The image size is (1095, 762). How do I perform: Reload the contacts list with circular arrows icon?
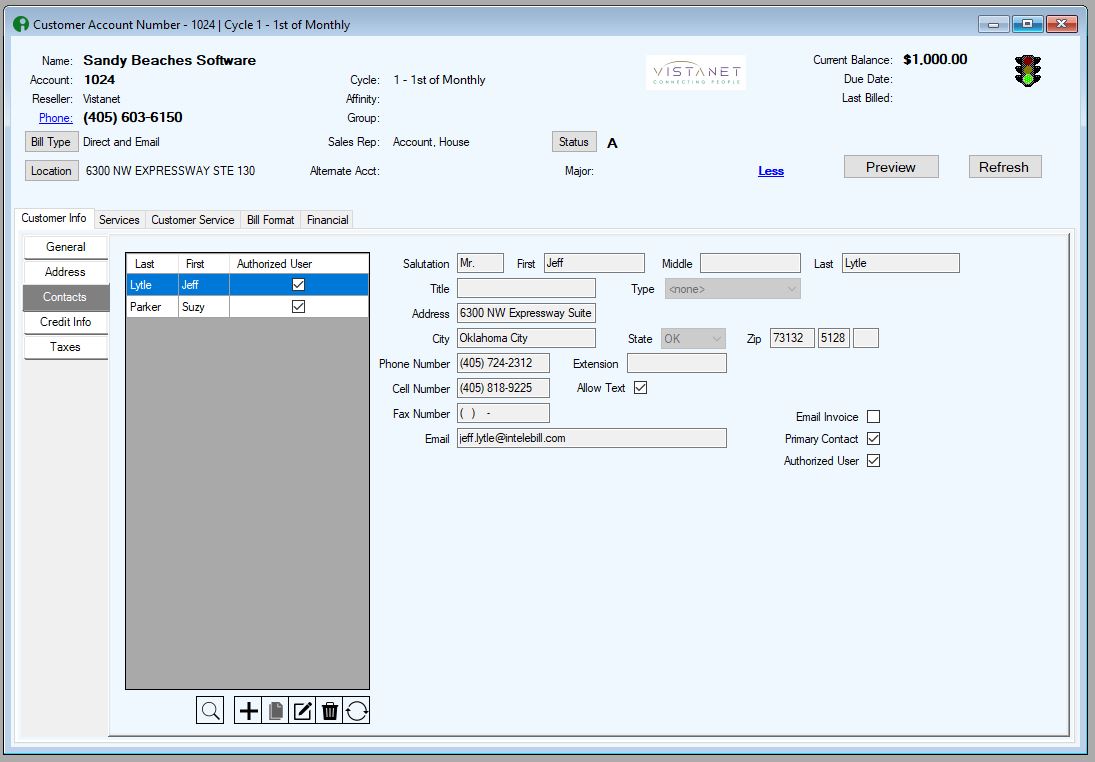357,711
